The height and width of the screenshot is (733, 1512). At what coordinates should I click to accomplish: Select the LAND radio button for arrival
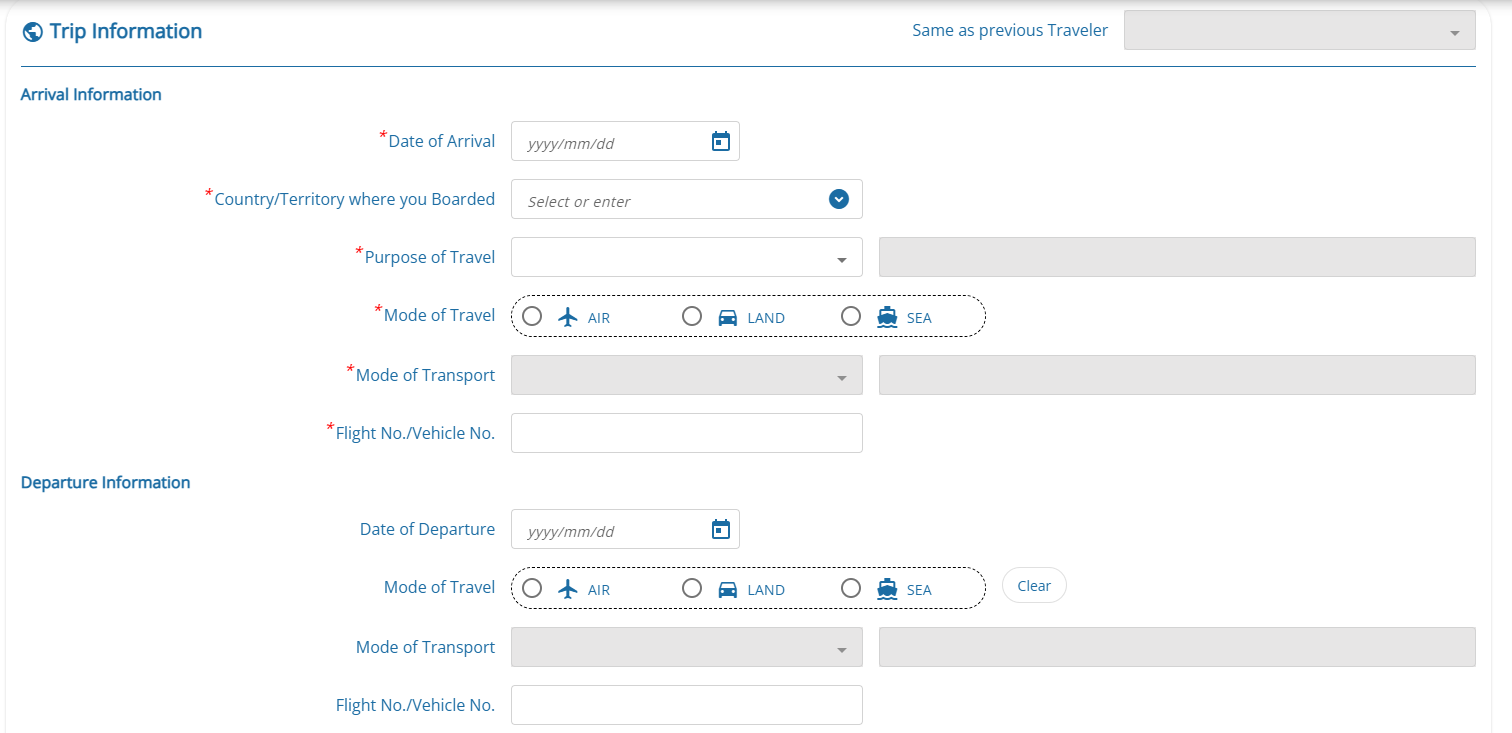[692, 316]
